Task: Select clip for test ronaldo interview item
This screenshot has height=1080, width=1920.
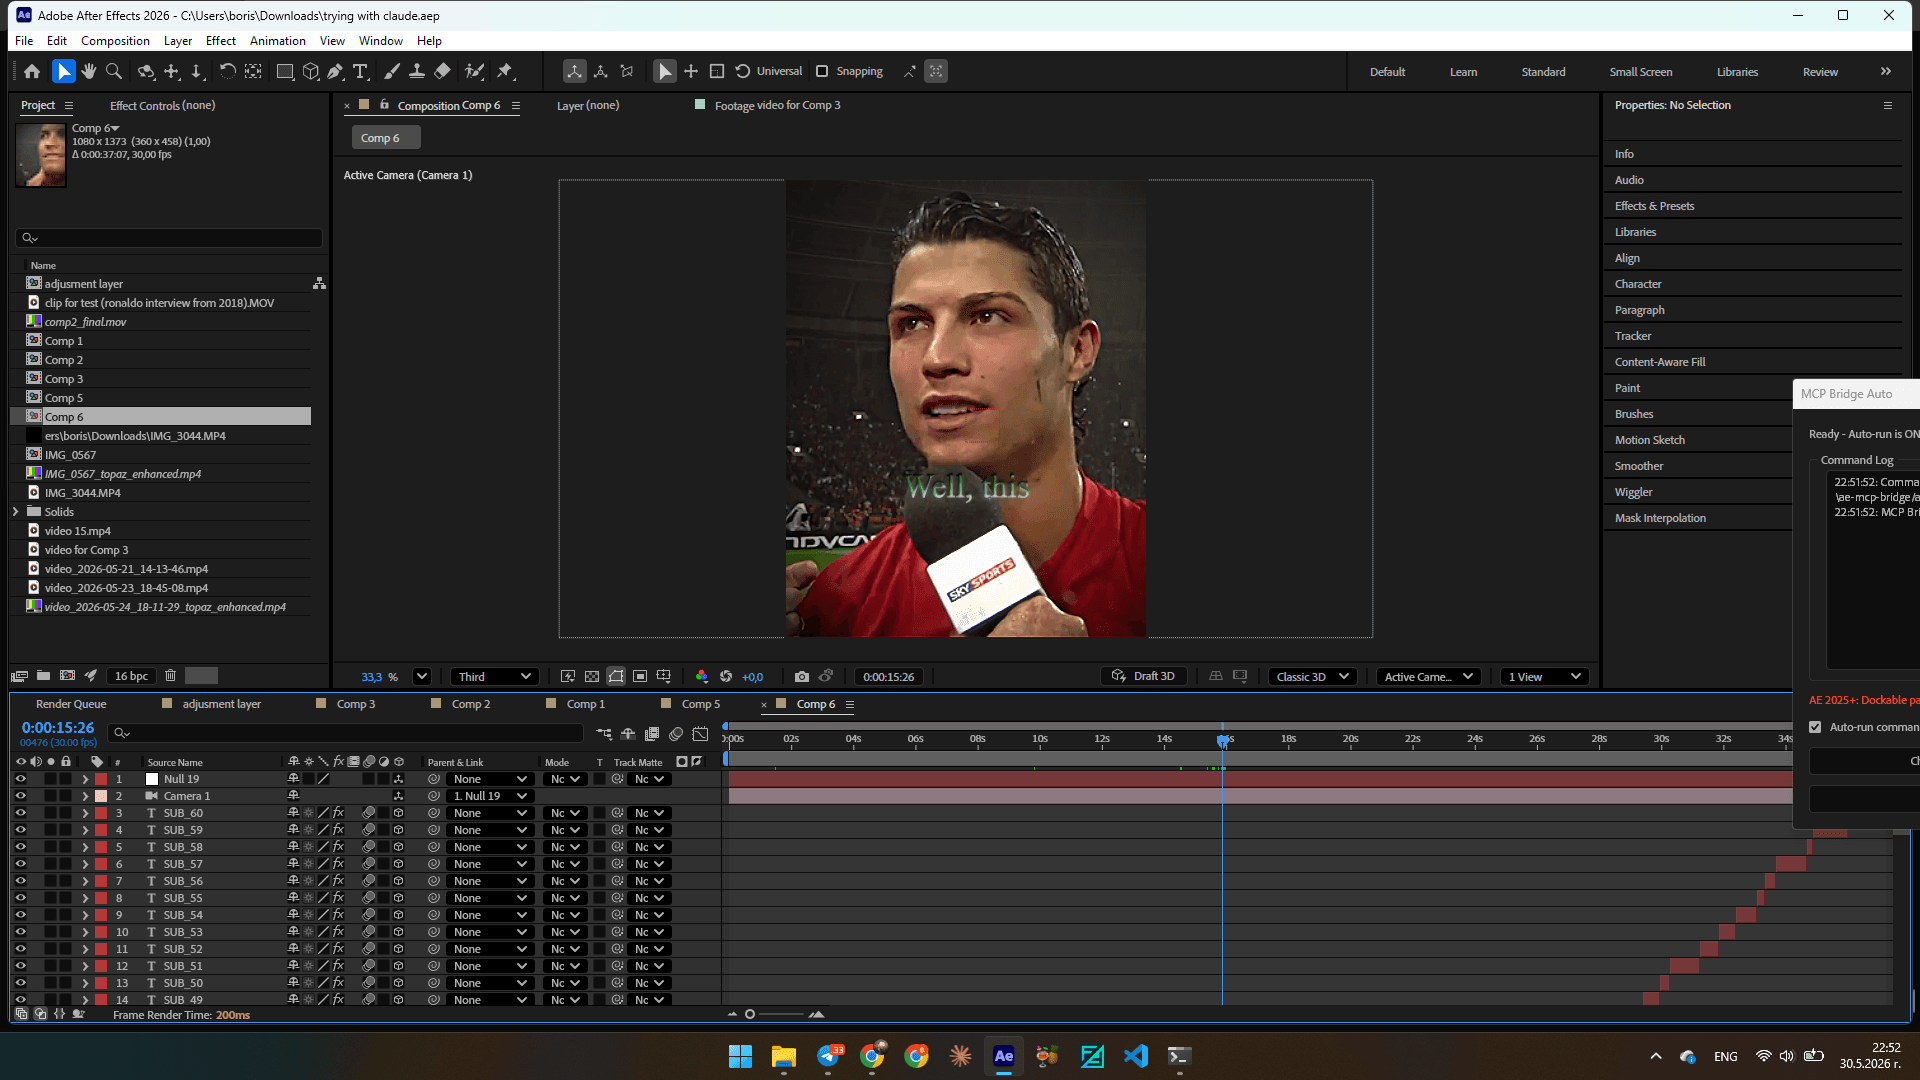Action: [x=160, y=303]
